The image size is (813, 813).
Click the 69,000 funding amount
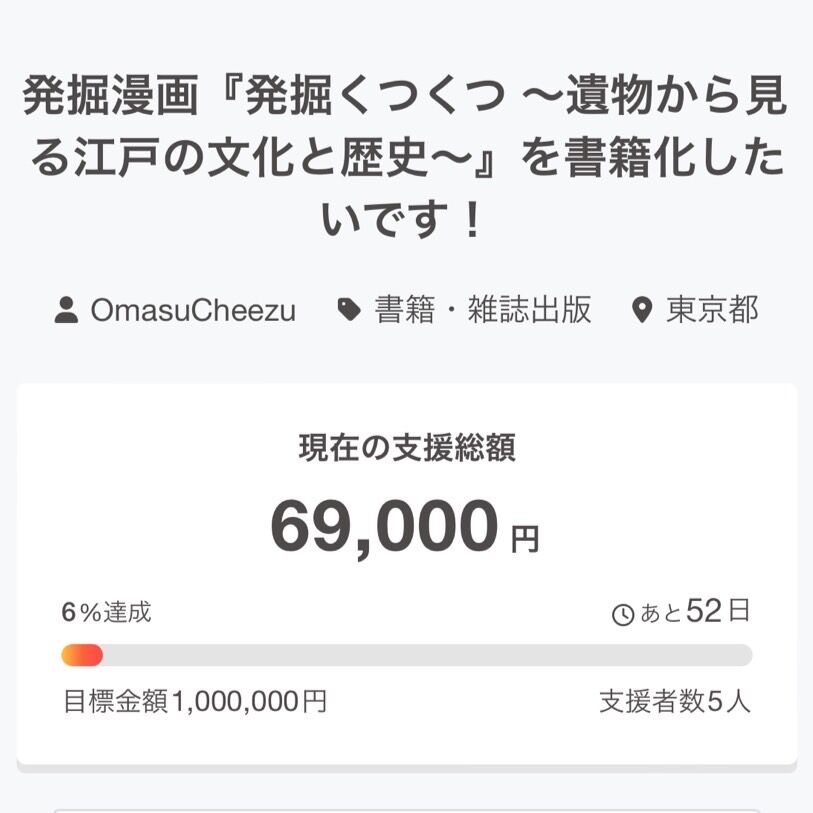(x=384, y=526)
